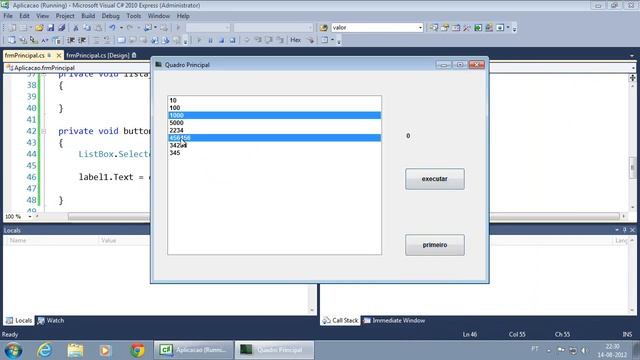Open the Project menu
This screenshot has height=360, width=640.
coord(65,16)
